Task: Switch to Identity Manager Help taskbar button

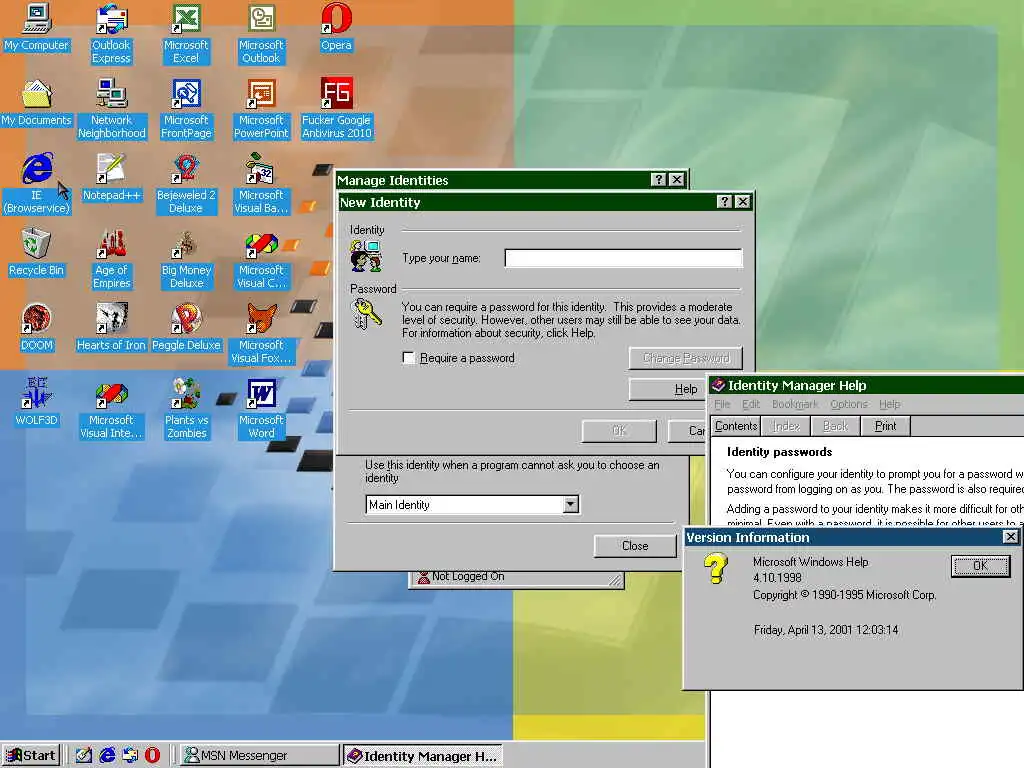Action: tap(423, 755)
